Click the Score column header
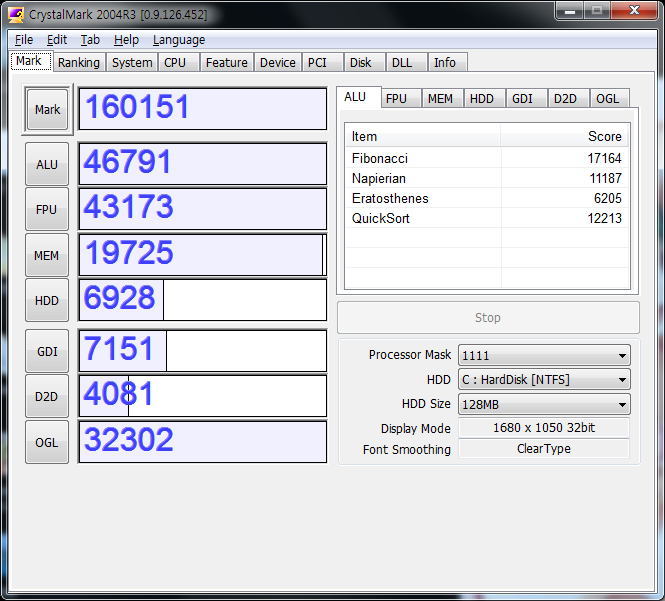Viewport: 665px width, 601px height. 564,136
